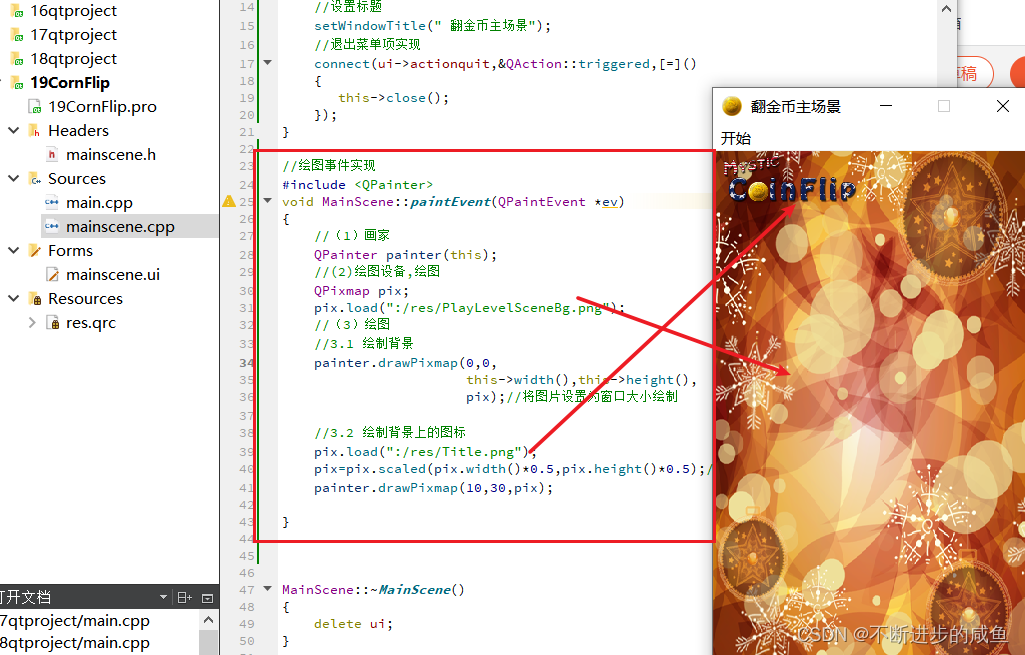Close the open documents side panel
1025x655 pixels.
click(208, 597)
